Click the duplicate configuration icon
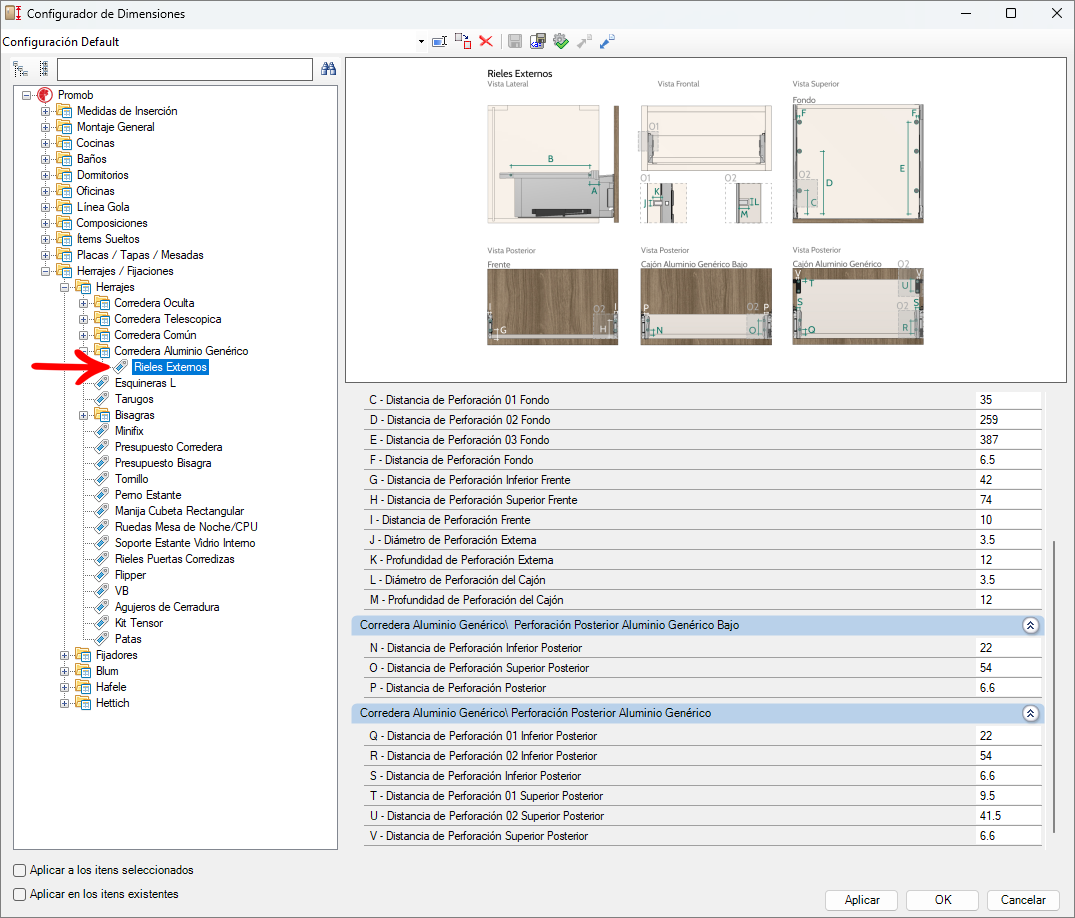 click(463, 42)
